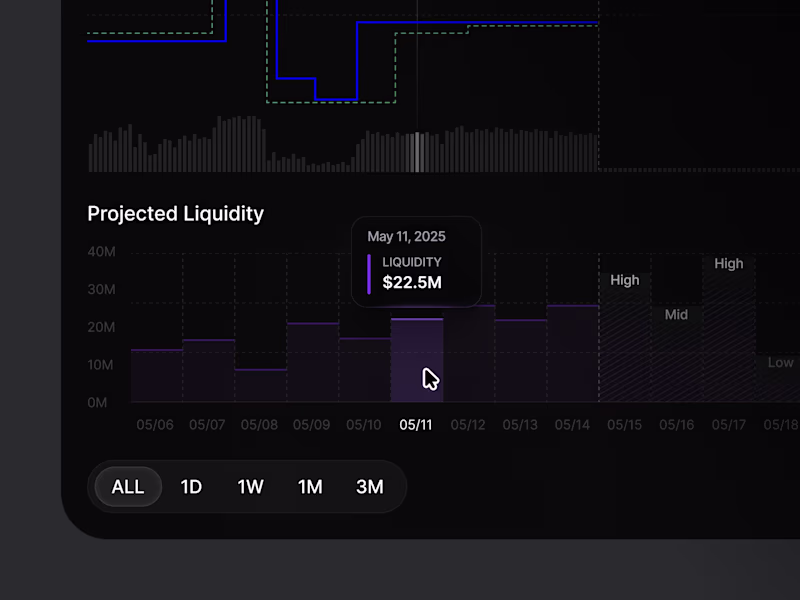
Task: Click the High label near 05/15
Action: click(x=625, y=280)
